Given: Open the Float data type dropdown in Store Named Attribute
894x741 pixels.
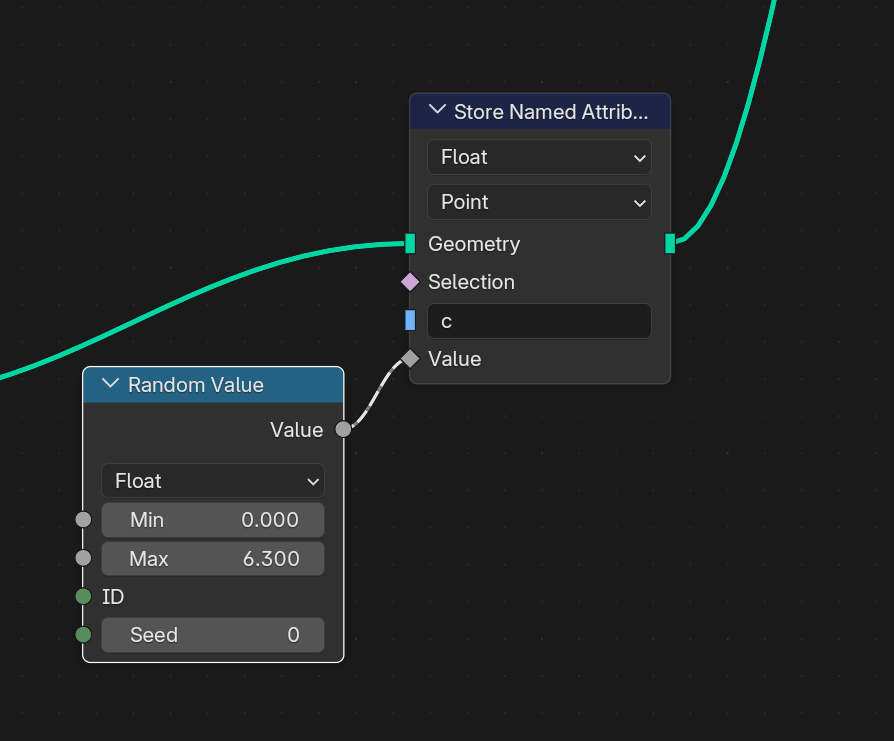Looking at the screenshot, I should click(x=539, y=157).
